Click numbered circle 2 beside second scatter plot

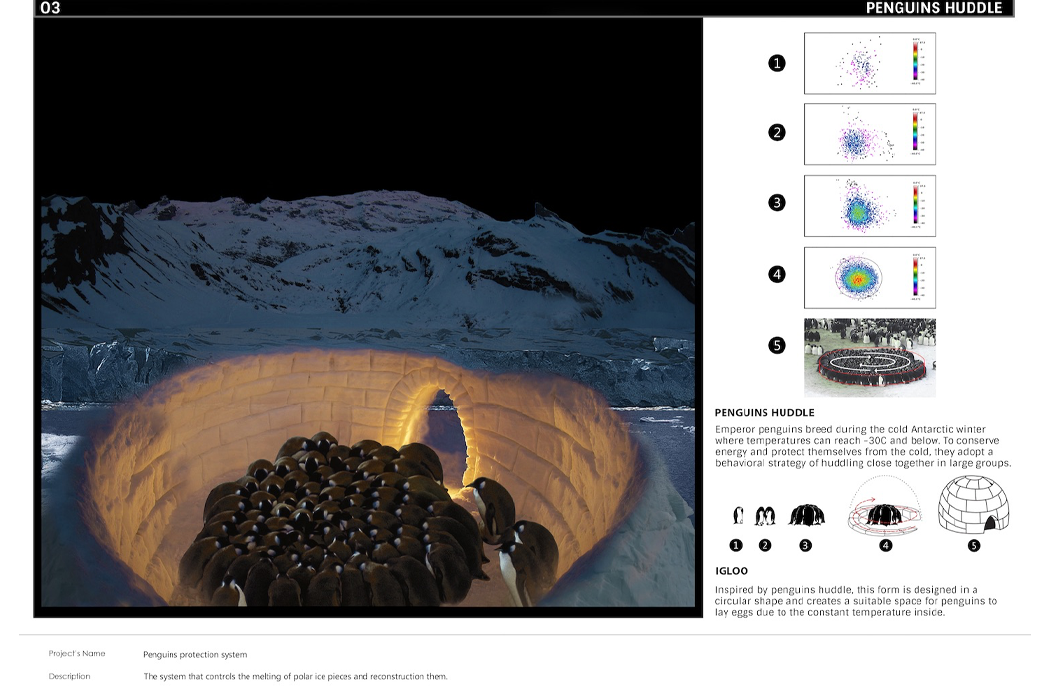pos(777,133)
